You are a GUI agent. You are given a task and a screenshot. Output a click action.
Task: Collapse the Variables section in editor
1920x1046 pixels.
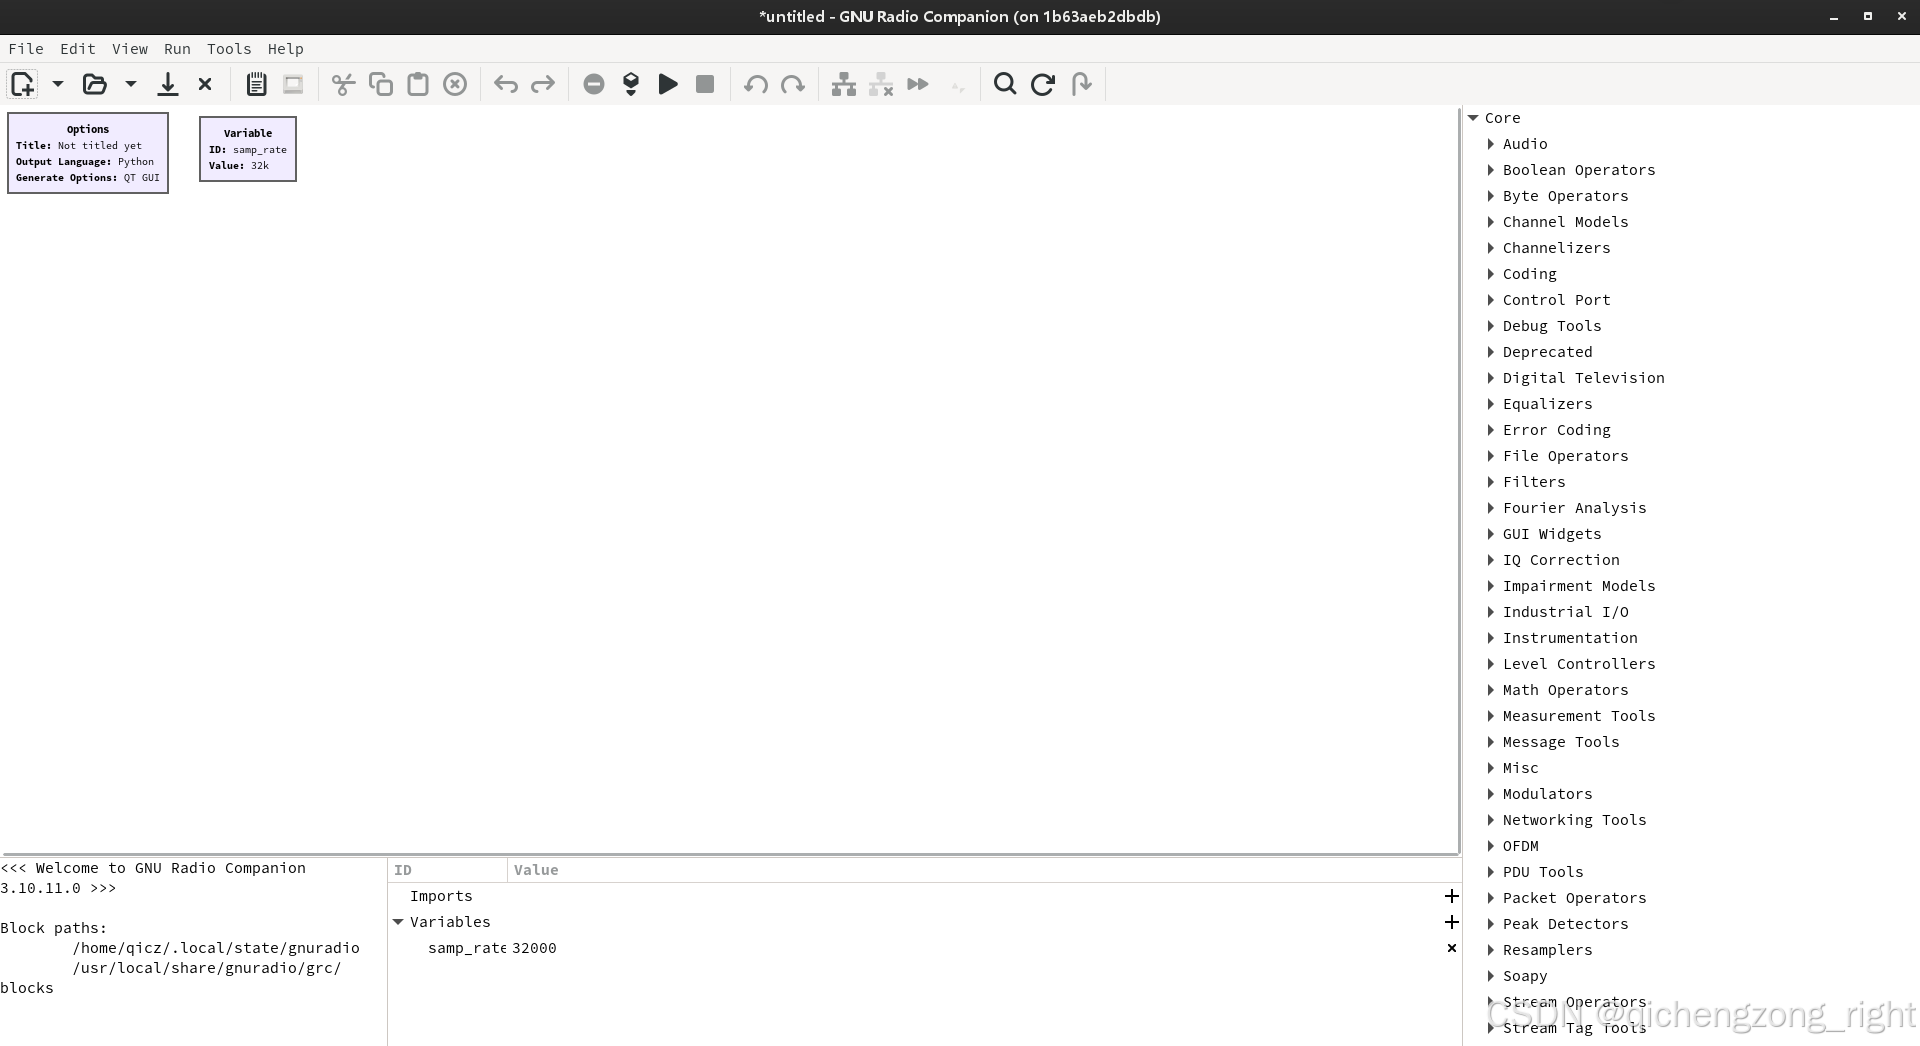398,922
